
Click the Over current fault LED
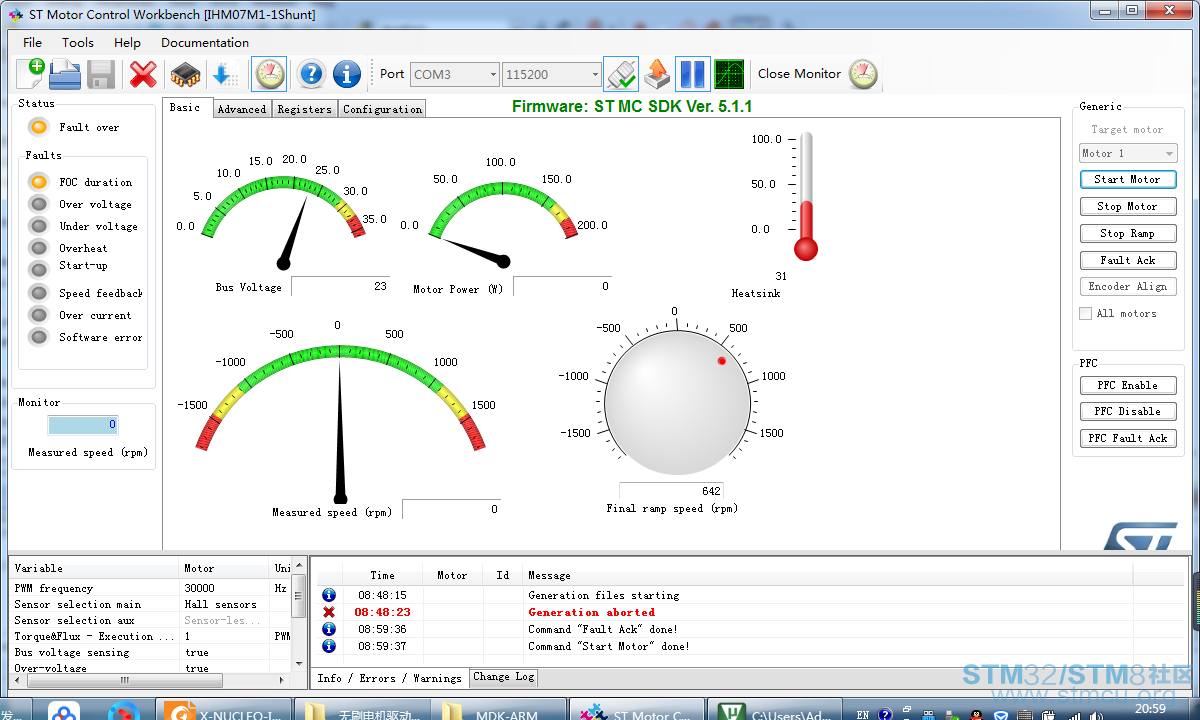(39, 315)
